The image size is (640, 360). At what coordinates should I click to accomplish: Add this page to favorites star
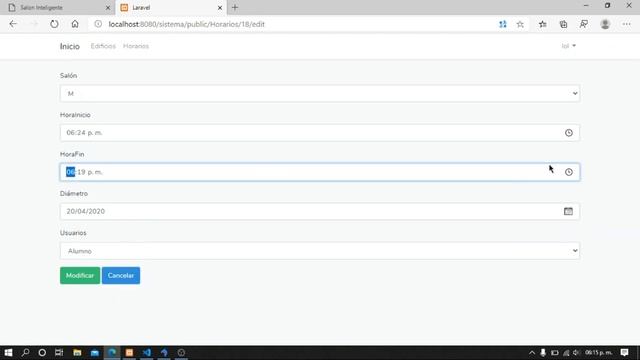pyautogui.click(x=520, y=24)
